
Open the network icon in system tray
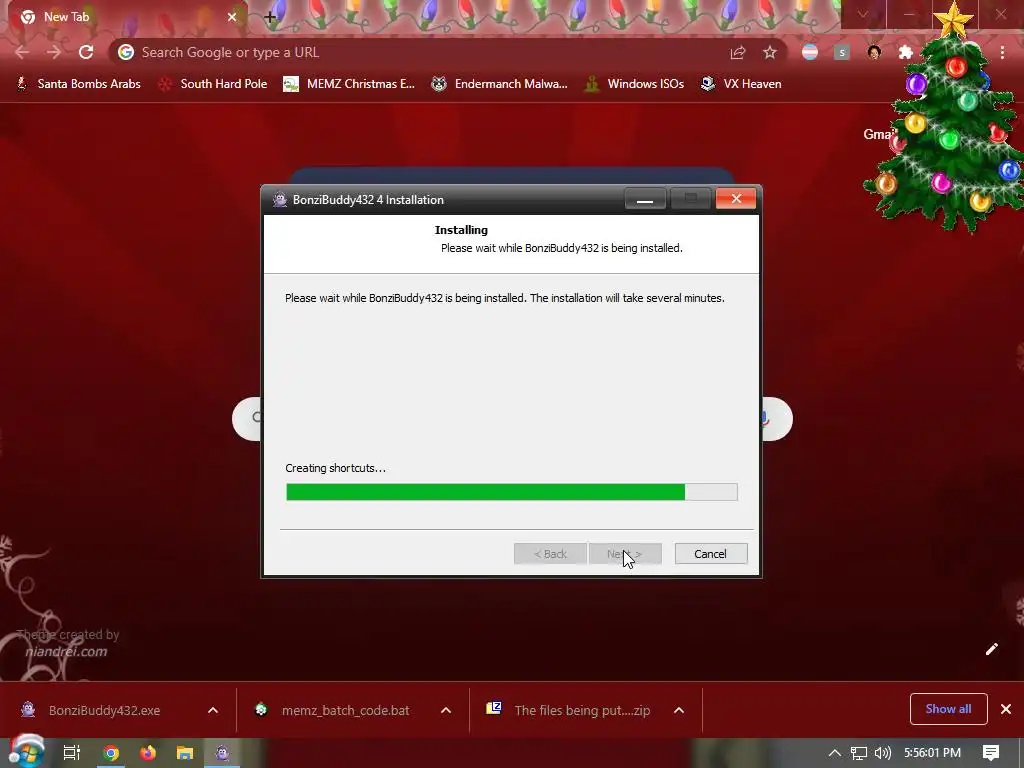(859, 753)
